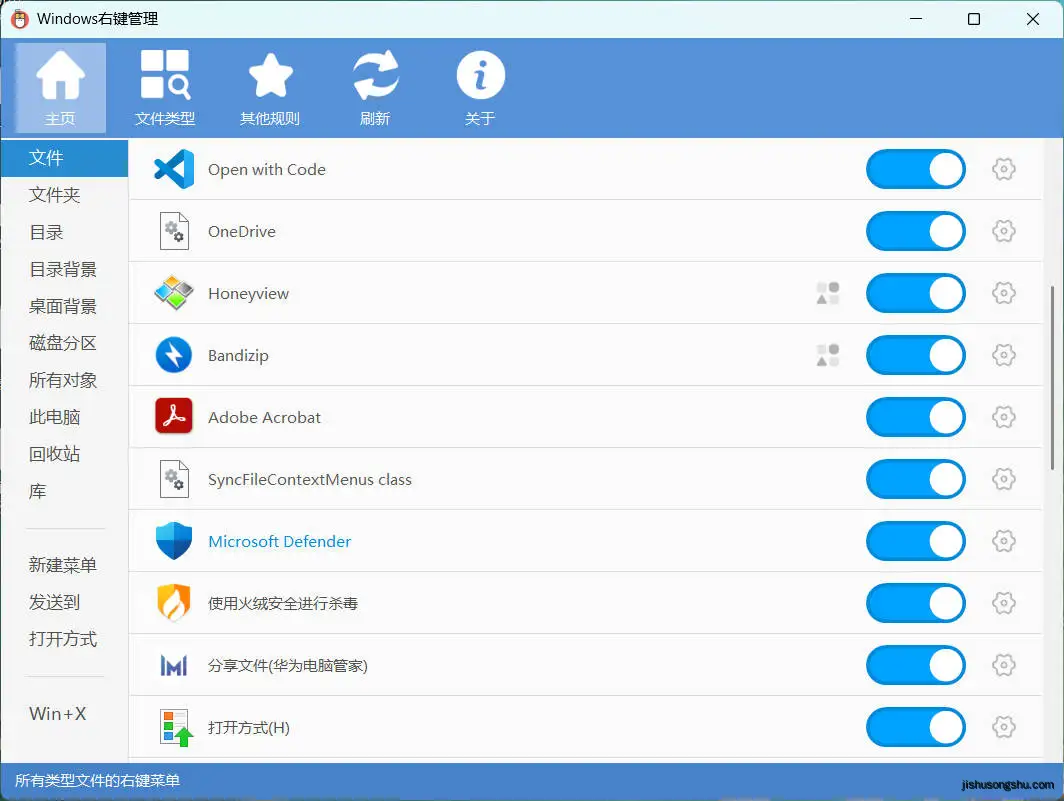Click the Huawei PC Manager icon
This screenshot has height=801, width=1064.
pyautogui.click(x=174, y=666)
